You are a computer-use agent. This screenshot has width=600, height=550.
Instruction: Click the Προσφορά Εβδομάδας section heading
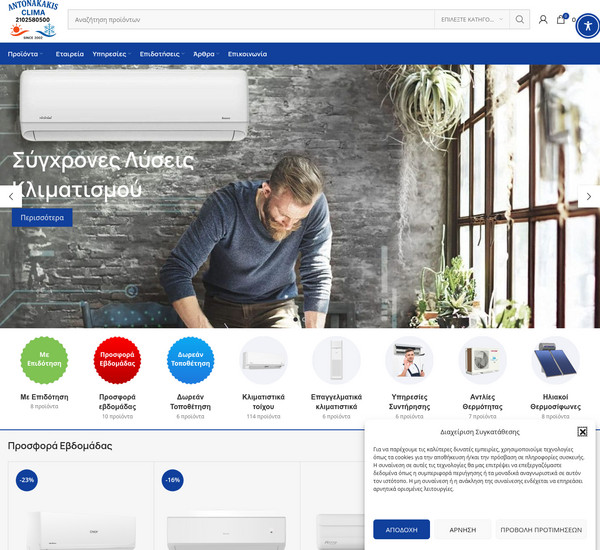[x=60, y=446]
